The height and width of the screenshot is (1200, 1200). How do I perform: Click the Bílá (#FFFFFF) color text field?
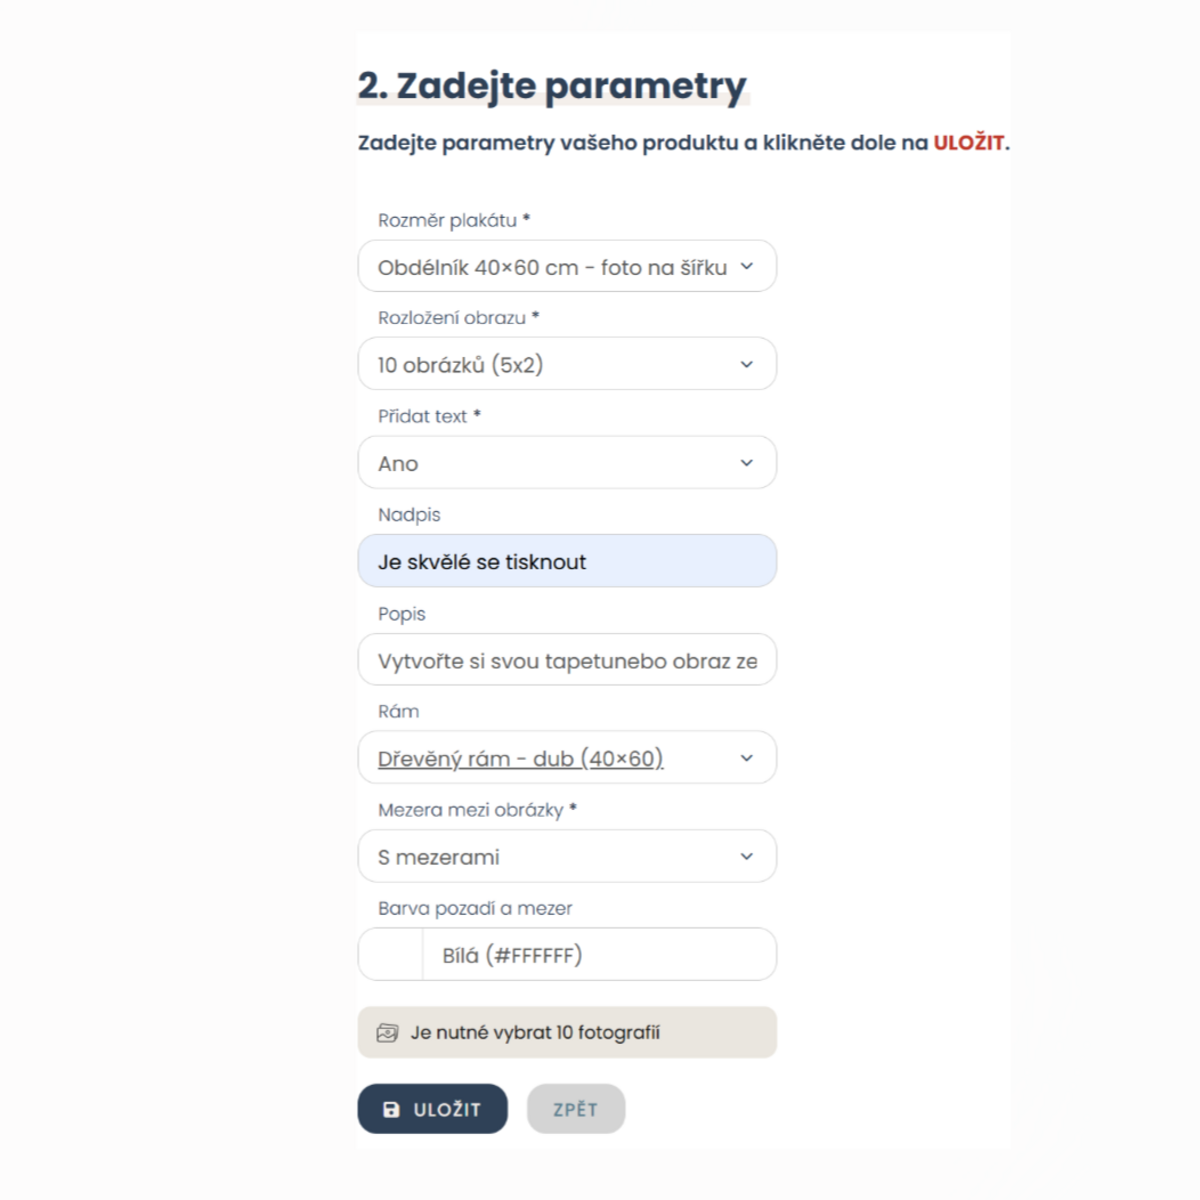(598, 955)
